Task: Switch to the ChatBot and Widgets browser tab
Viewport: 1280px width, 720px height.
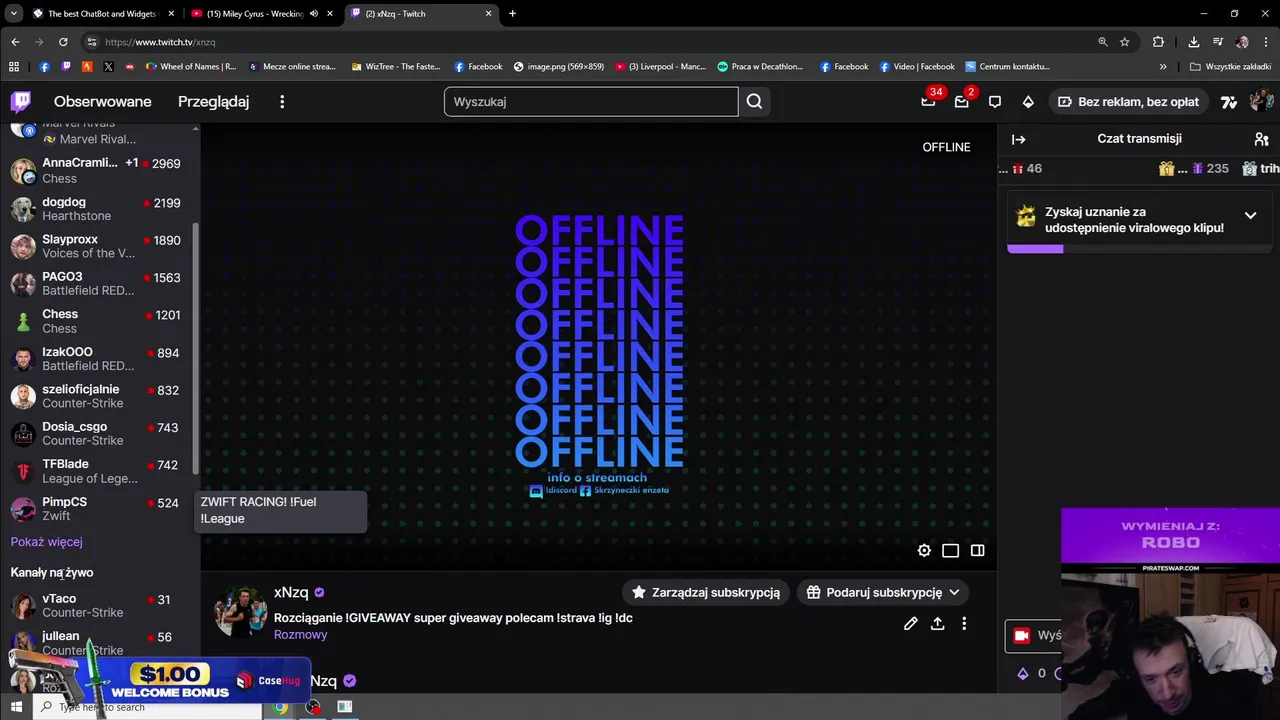Action: [x=104, y=14]
